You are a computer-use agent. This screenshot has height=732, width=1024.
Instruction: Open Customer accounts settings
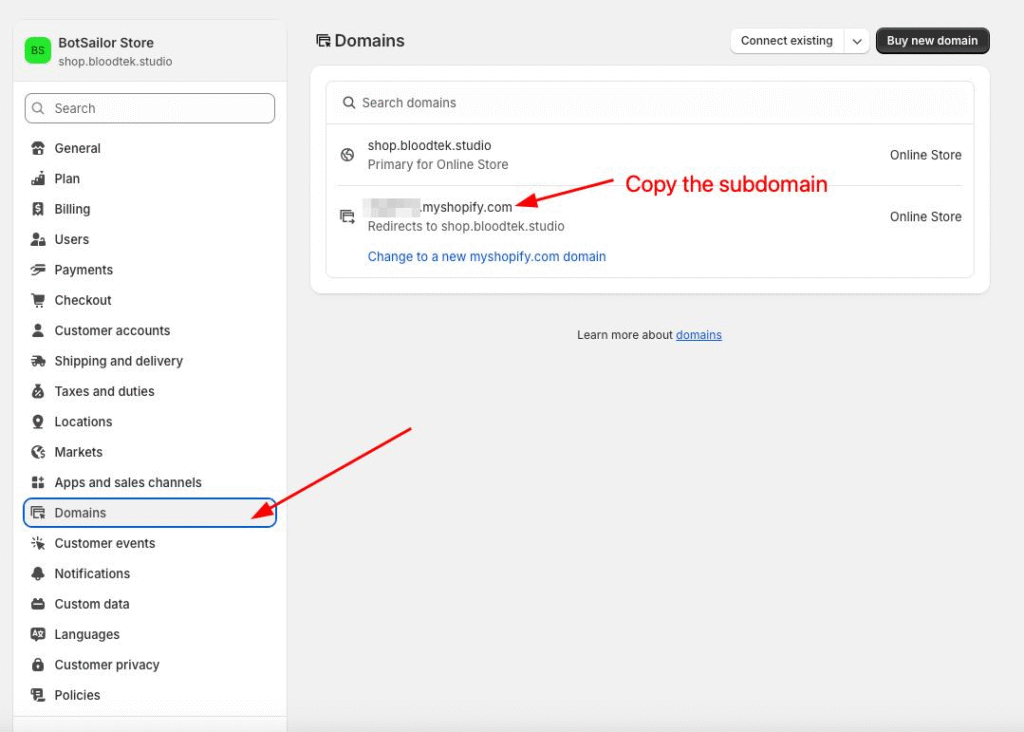(150, 330)
